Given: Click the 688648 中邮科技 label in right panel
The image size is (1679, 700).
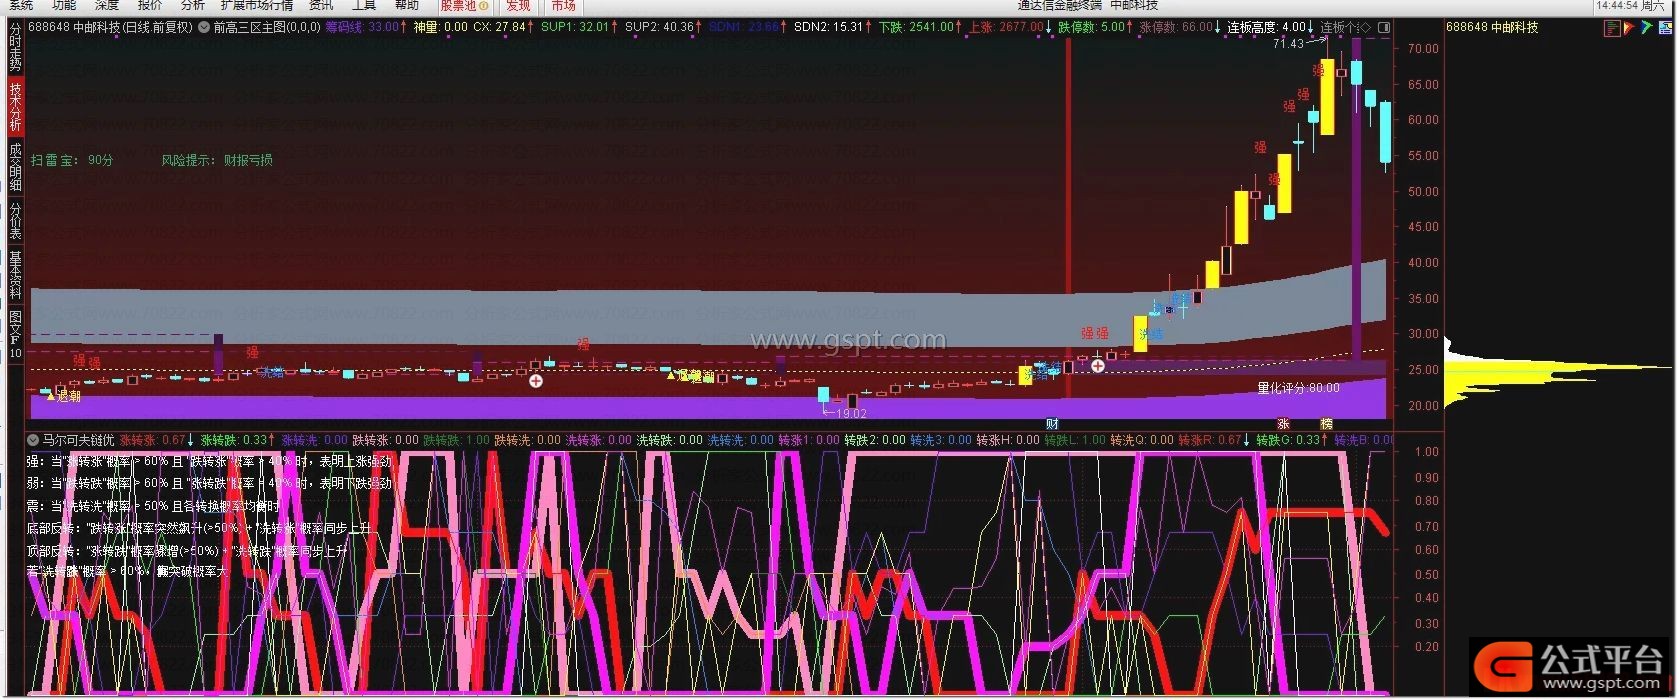Looking at the screenshot, I should 1492,27.
